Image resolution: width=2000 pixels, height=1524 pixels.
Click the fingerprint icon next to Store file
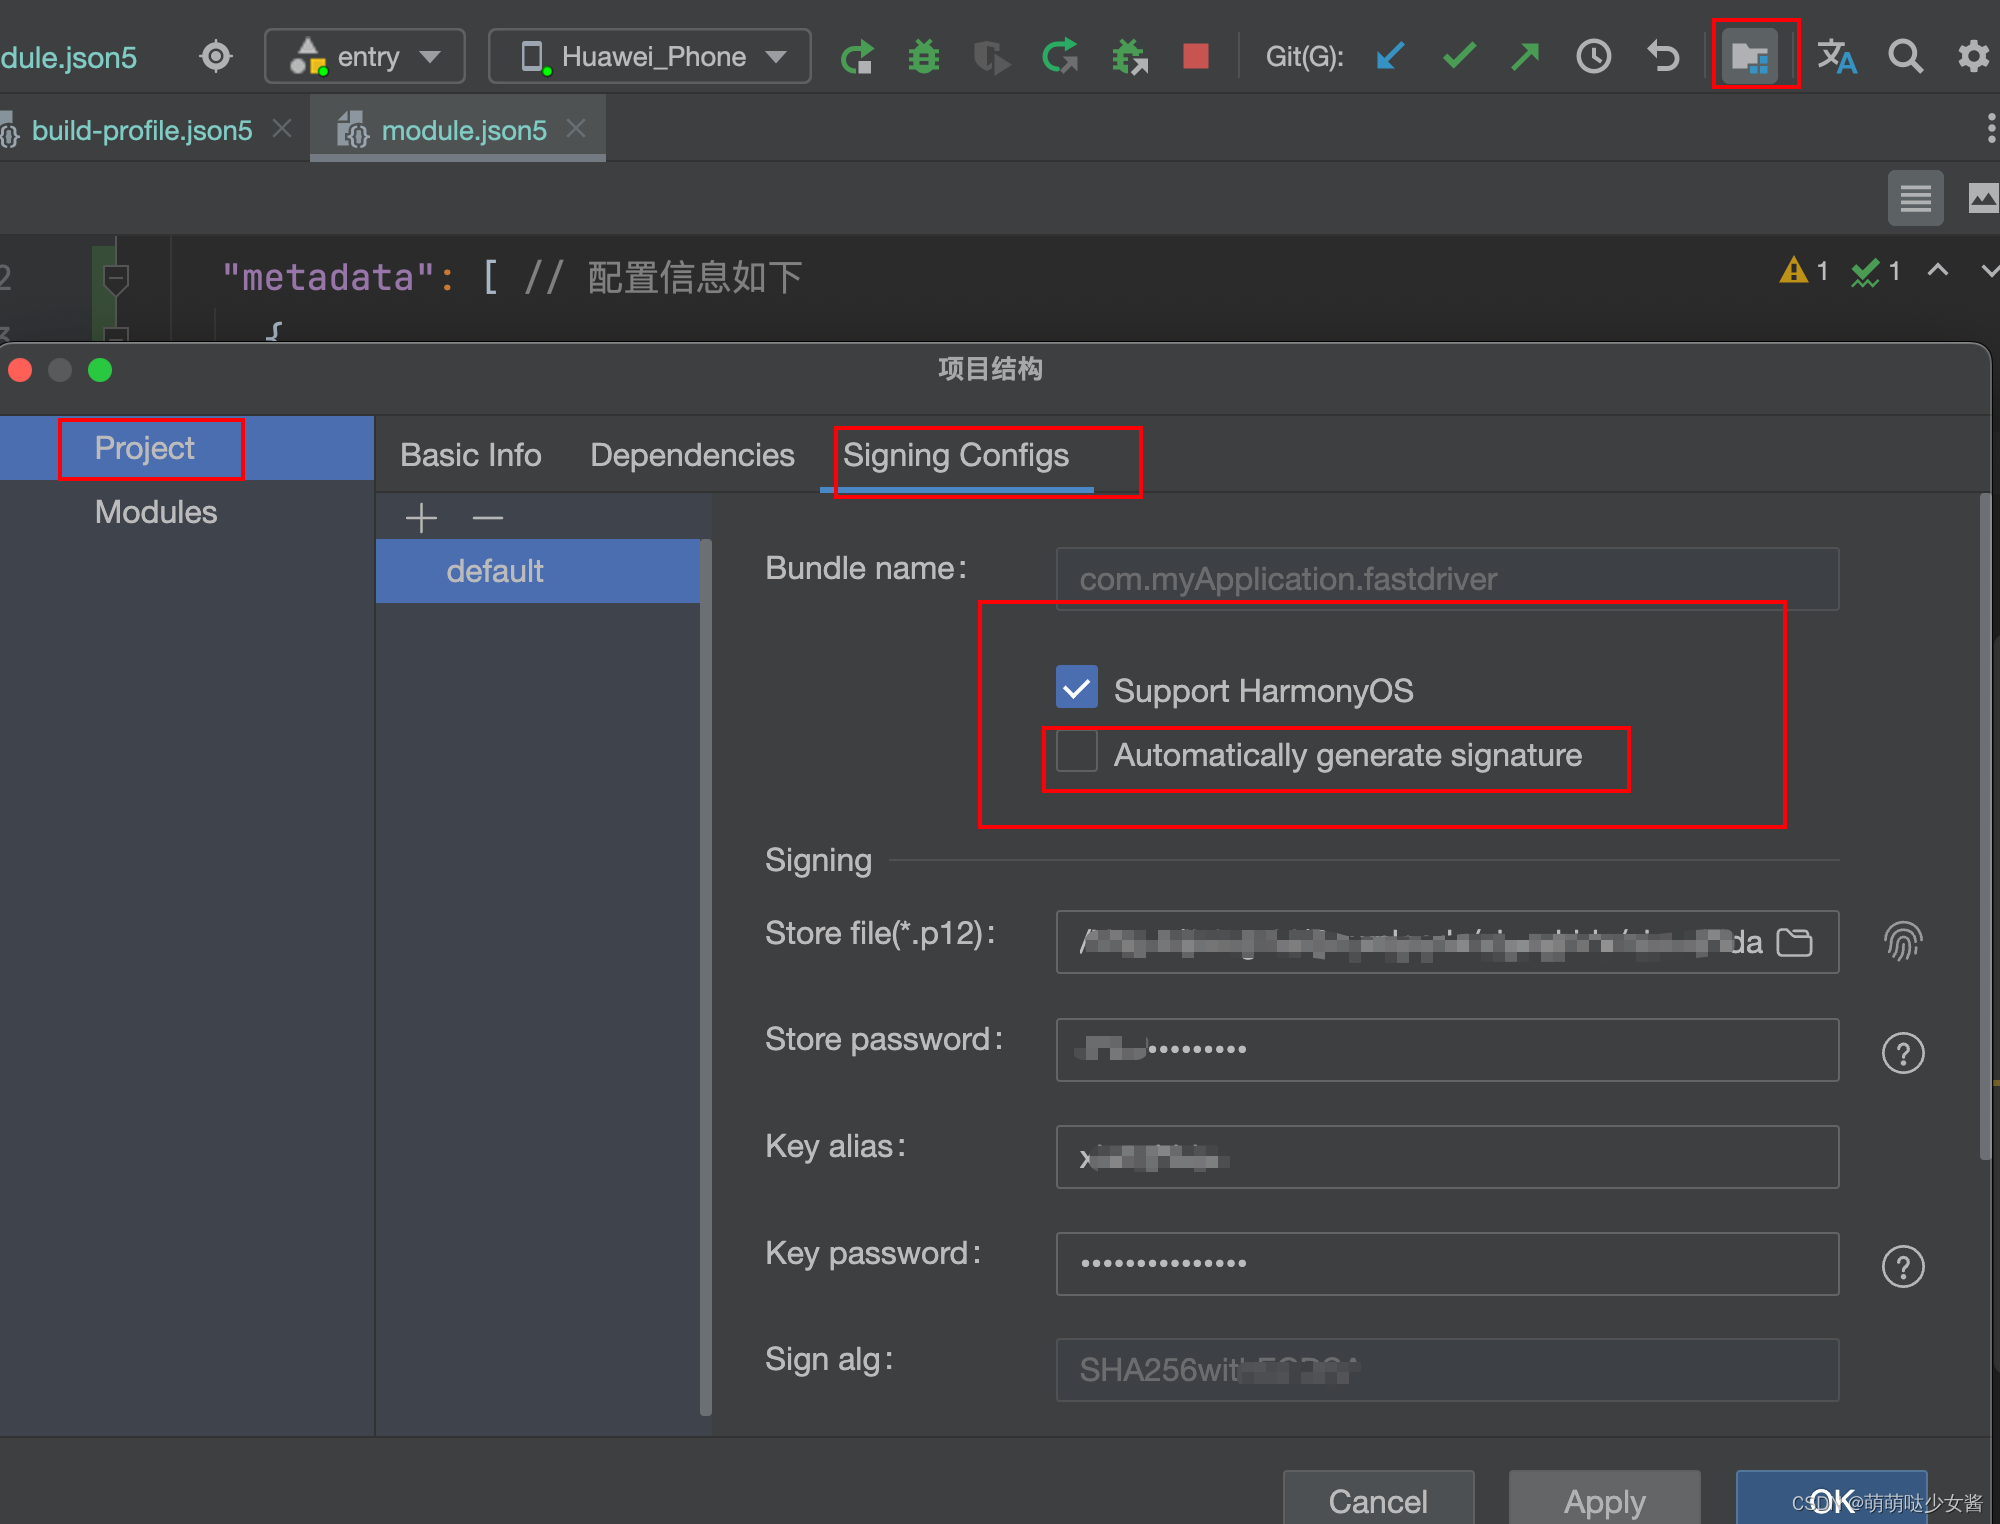click(x=1902, y=941)
